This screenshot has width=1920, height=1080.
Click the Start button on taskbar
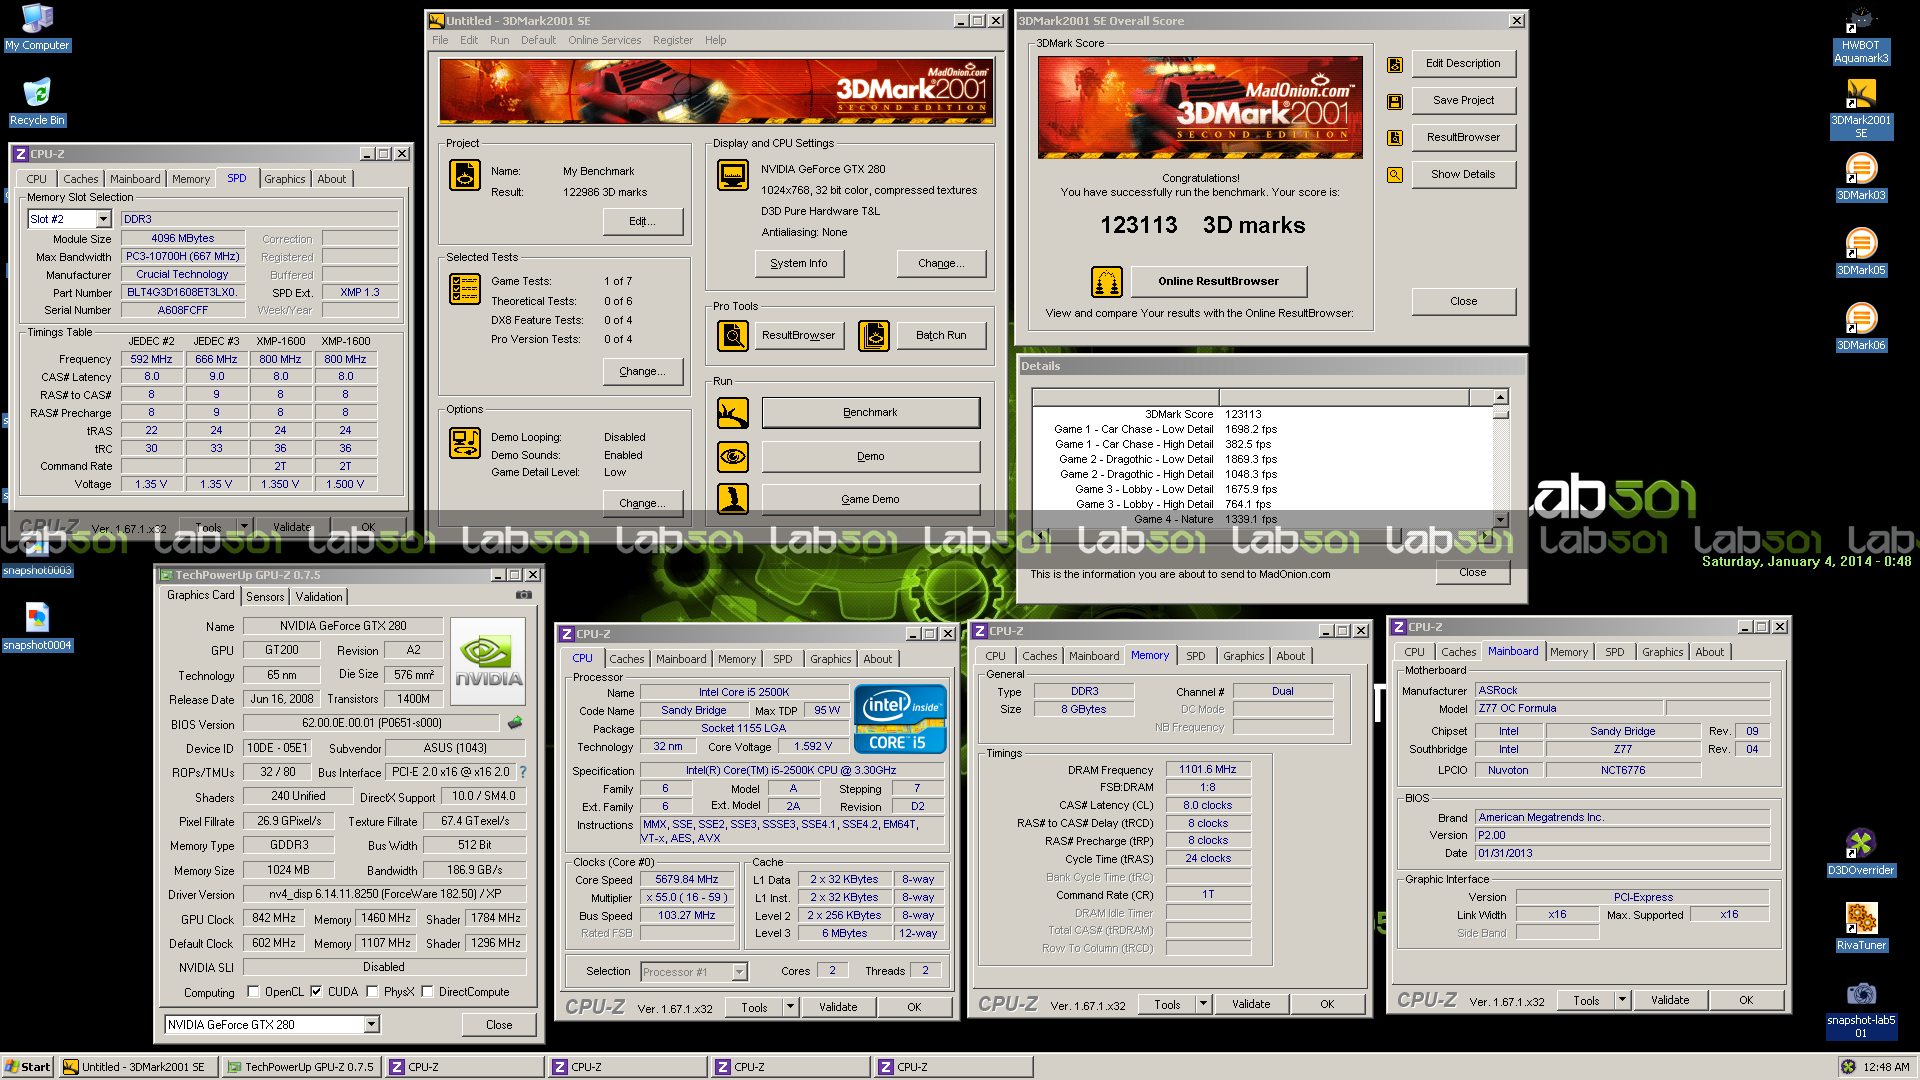click(28, 1067)
